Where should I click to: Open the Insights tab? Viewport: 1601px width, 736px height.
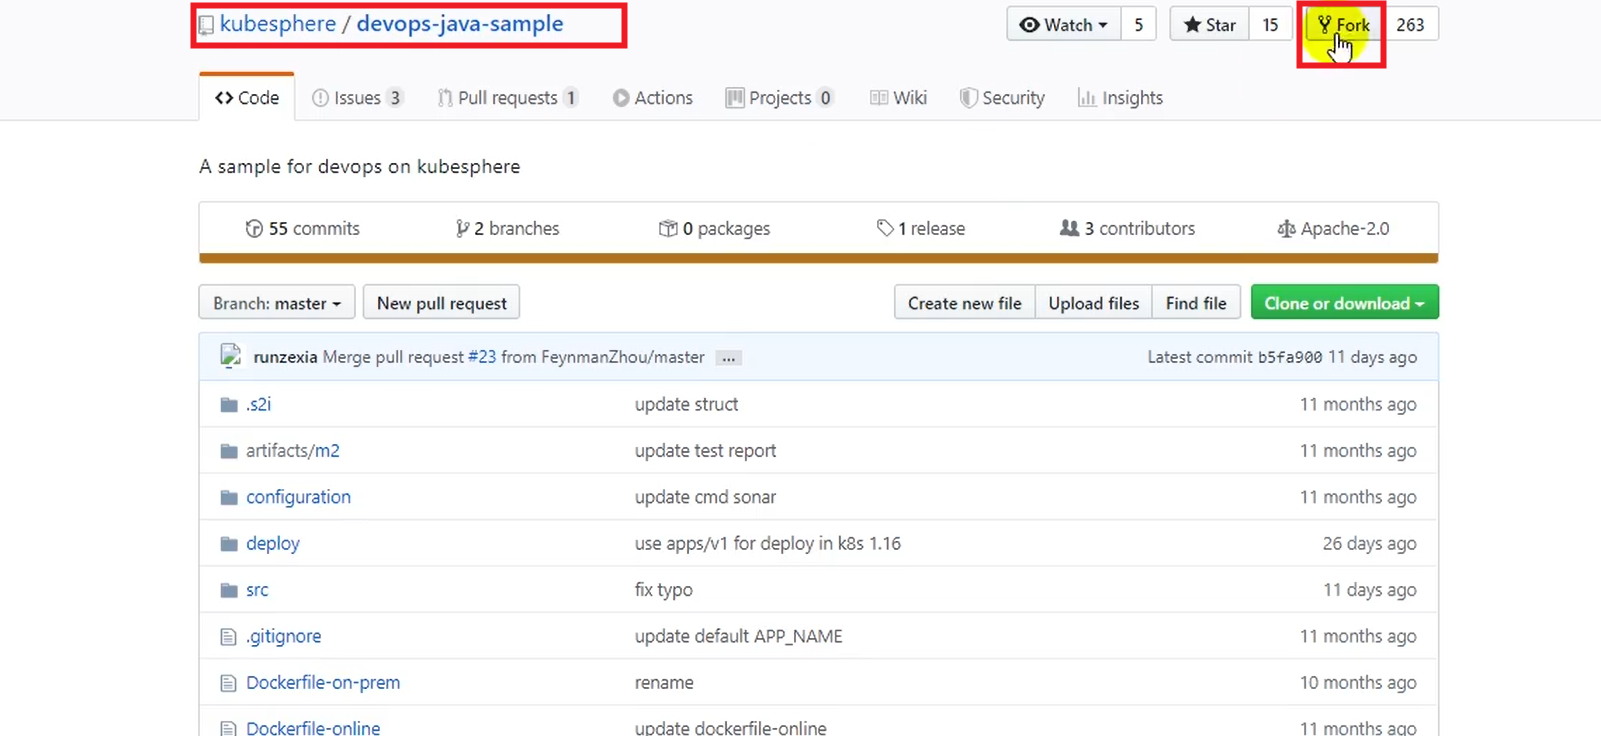point(1120,97)
